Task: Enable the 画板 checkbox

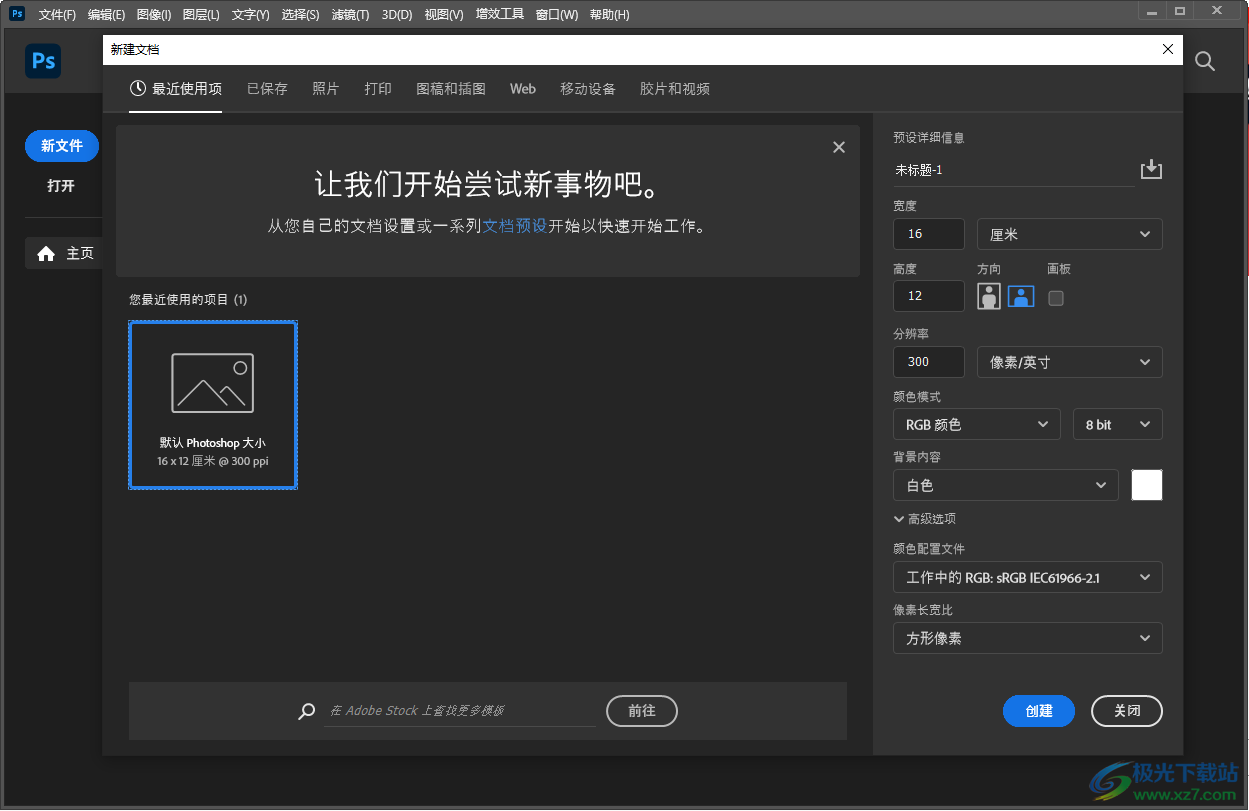Action: 1055,297
